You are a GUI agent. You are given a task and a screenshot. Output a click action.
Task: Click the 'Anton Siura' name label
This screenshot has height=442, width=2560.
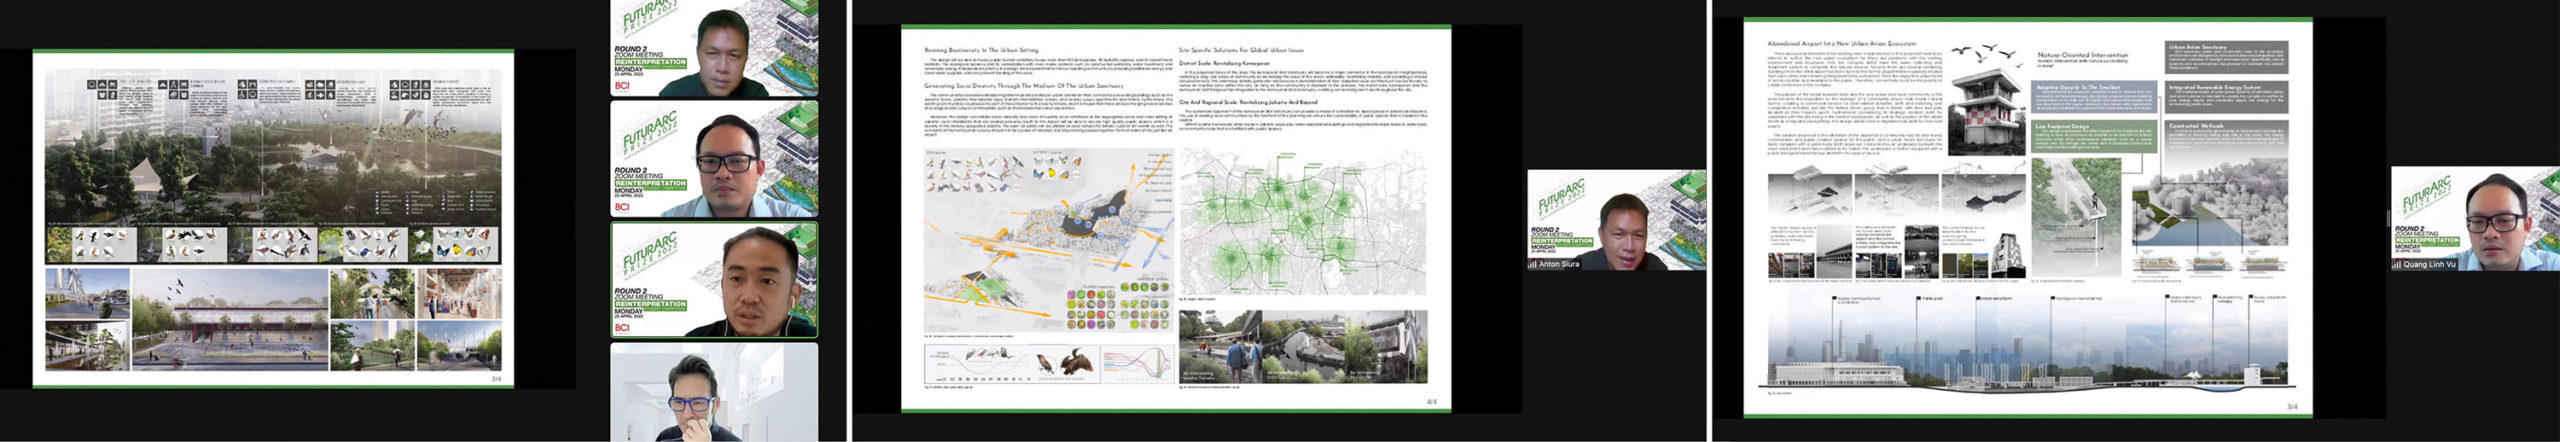coord(1559,265)
